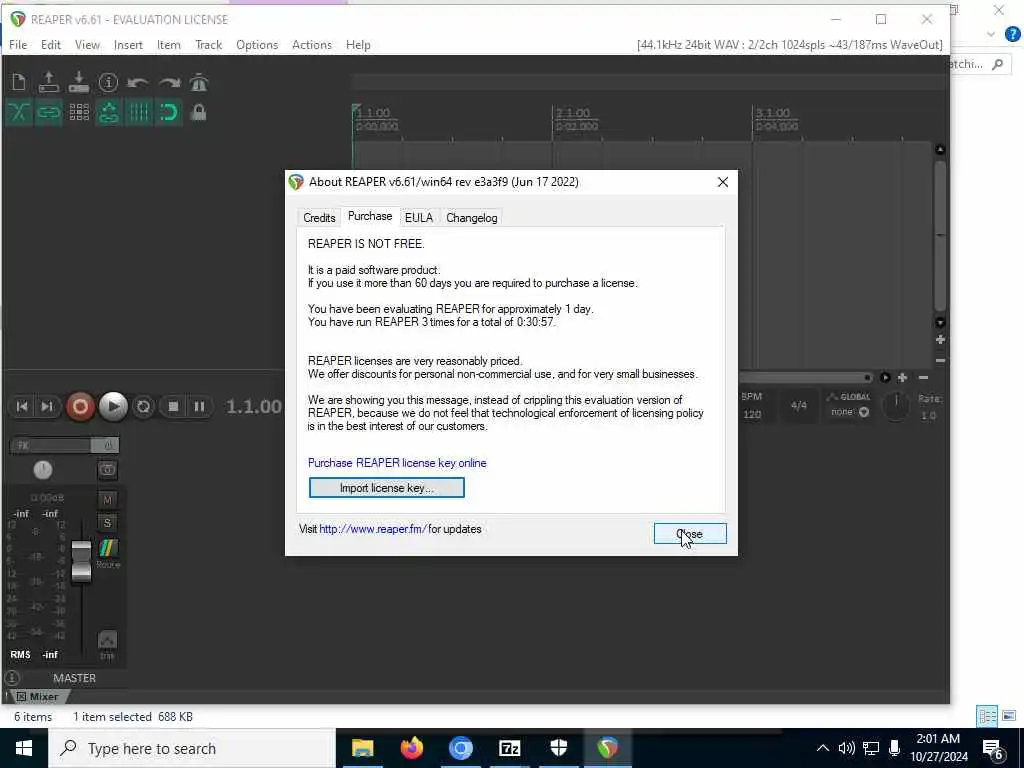Toggle envelope points move with items icon
1024x768 pixels.
[108, 112]
